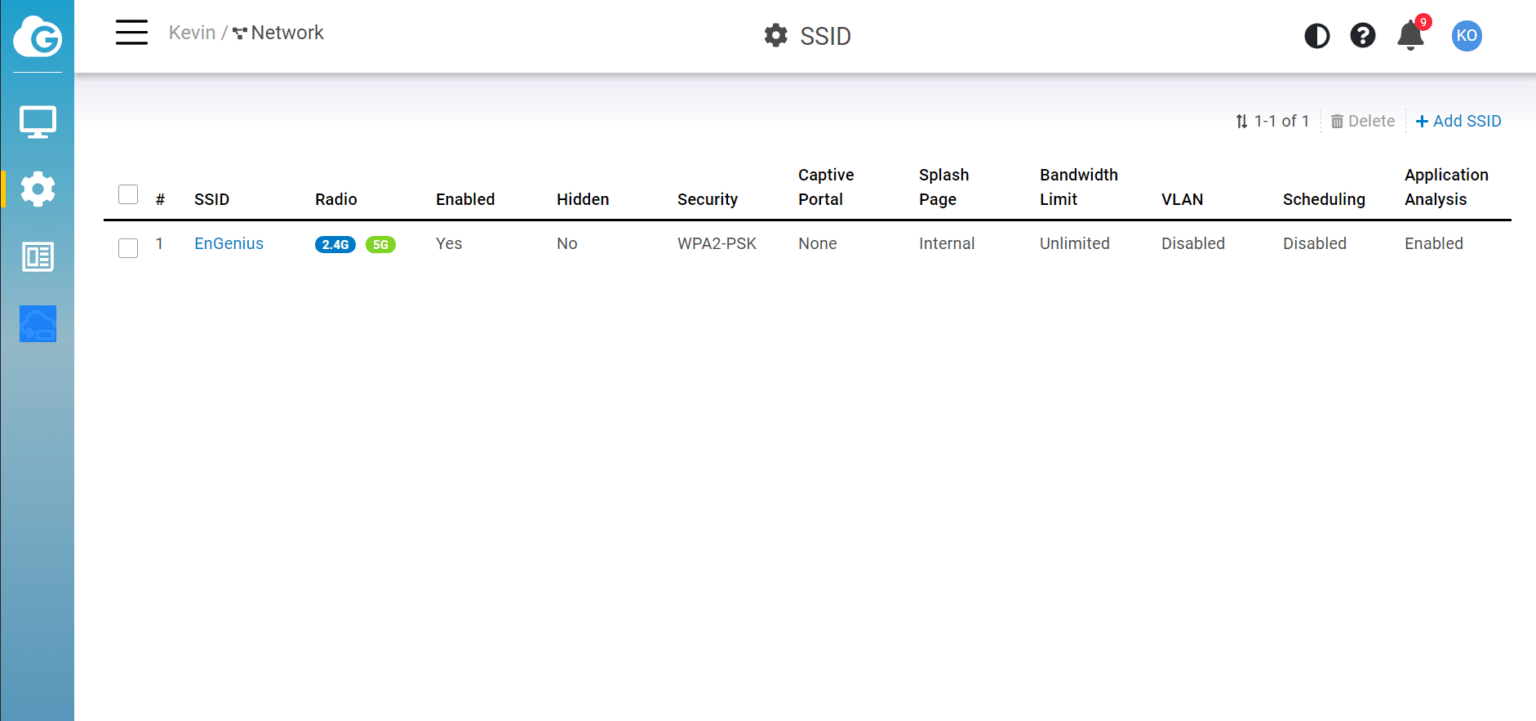Click the Add SSID button
The width and height of the screenshot is (1536, 721).
coord(1459,121)
